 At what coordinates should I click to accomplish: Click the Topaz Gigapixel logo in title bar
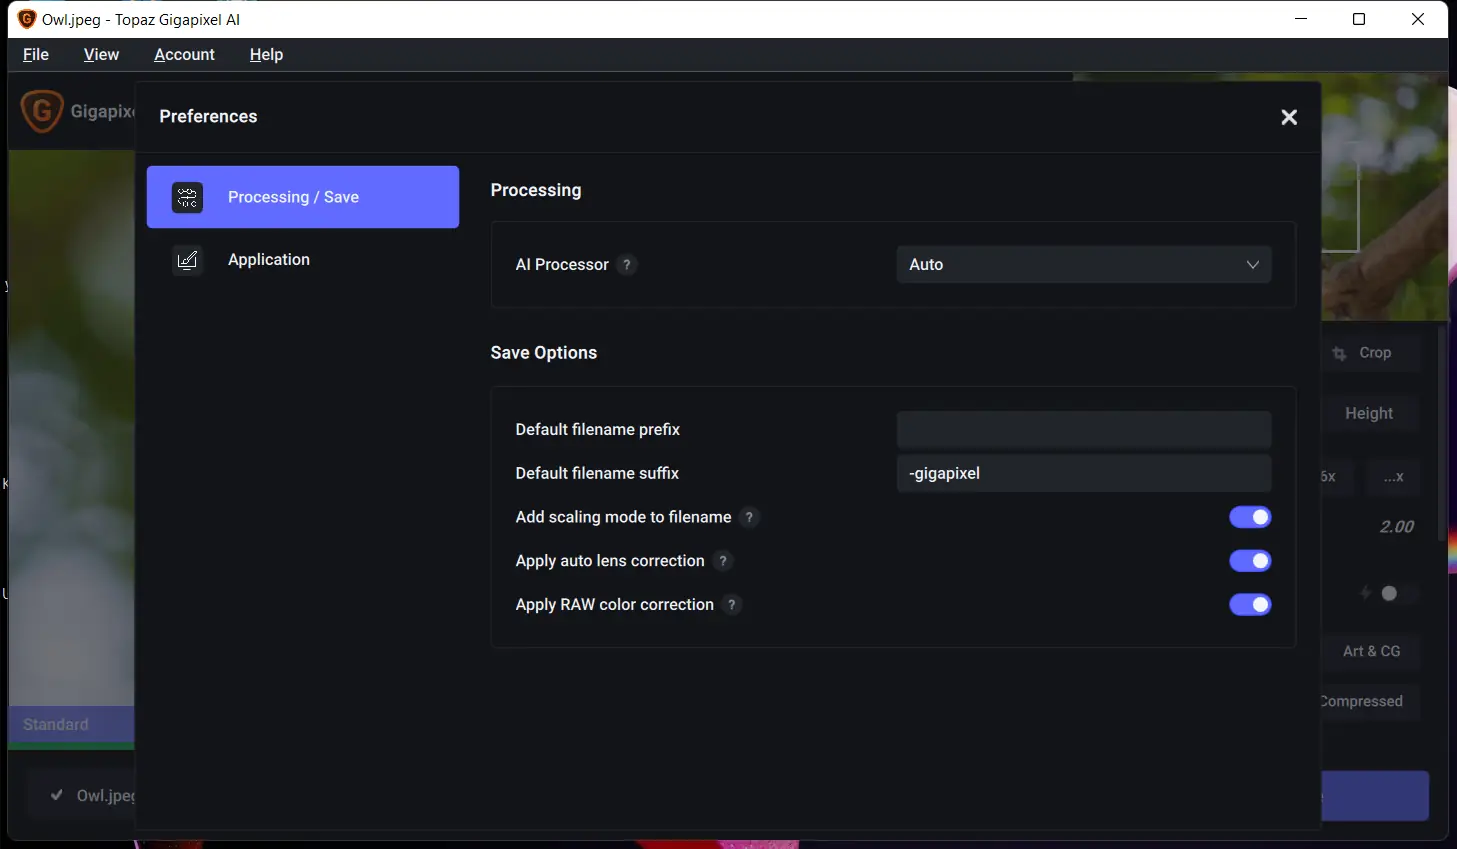pyautogui.click(x=27, y=19)
